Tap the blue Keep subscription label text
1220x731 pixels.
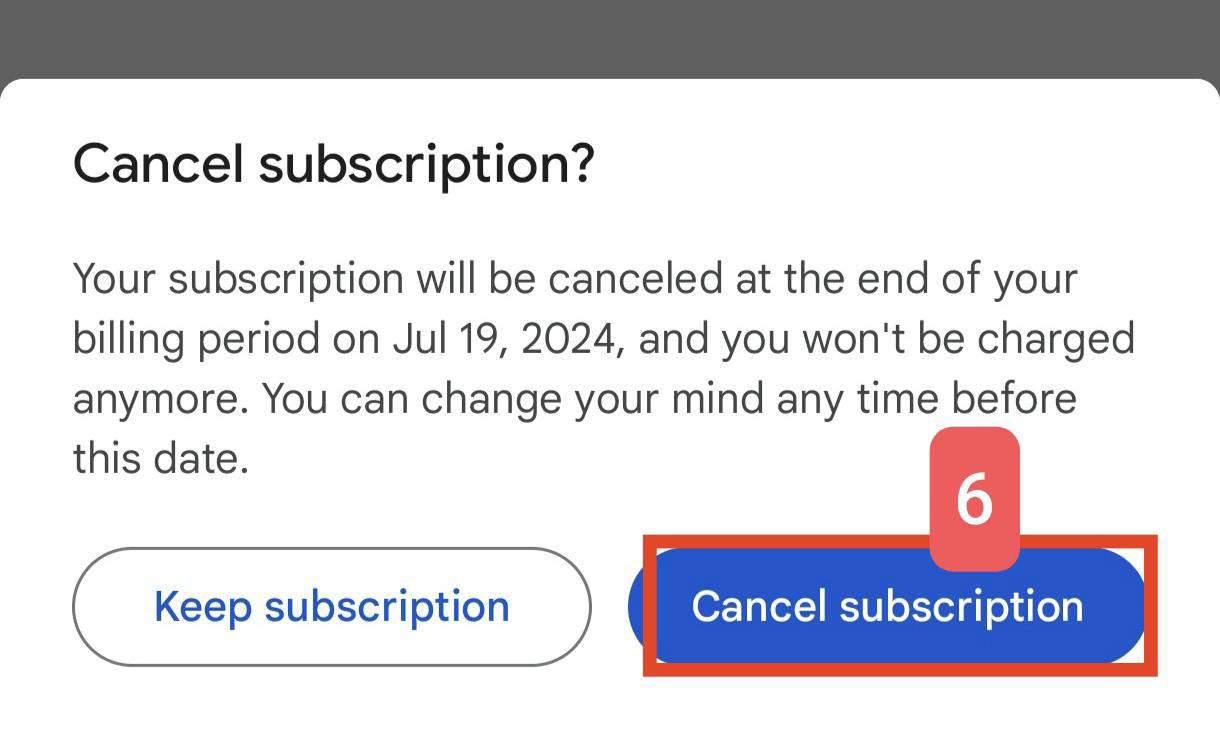coord(332,606)
